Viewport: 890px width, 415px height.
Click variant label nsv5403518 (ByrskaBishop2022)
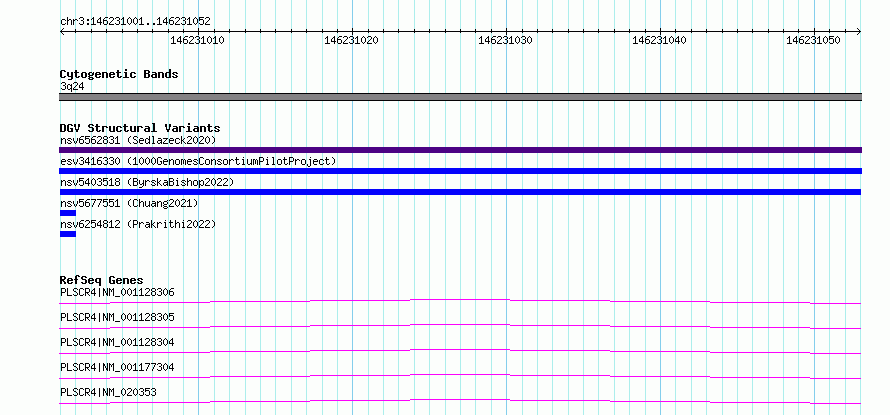tap(147, 182)
